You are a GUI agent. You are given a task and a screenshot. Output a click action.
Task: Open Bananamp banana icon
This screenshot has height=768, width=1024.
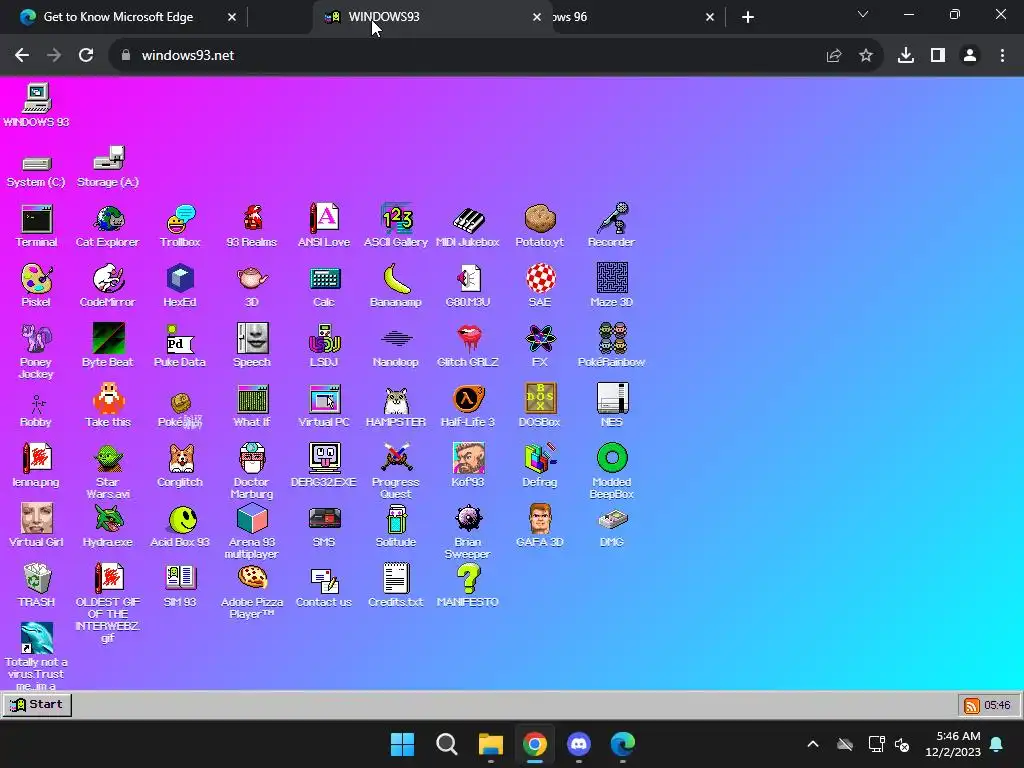point(396,286)
